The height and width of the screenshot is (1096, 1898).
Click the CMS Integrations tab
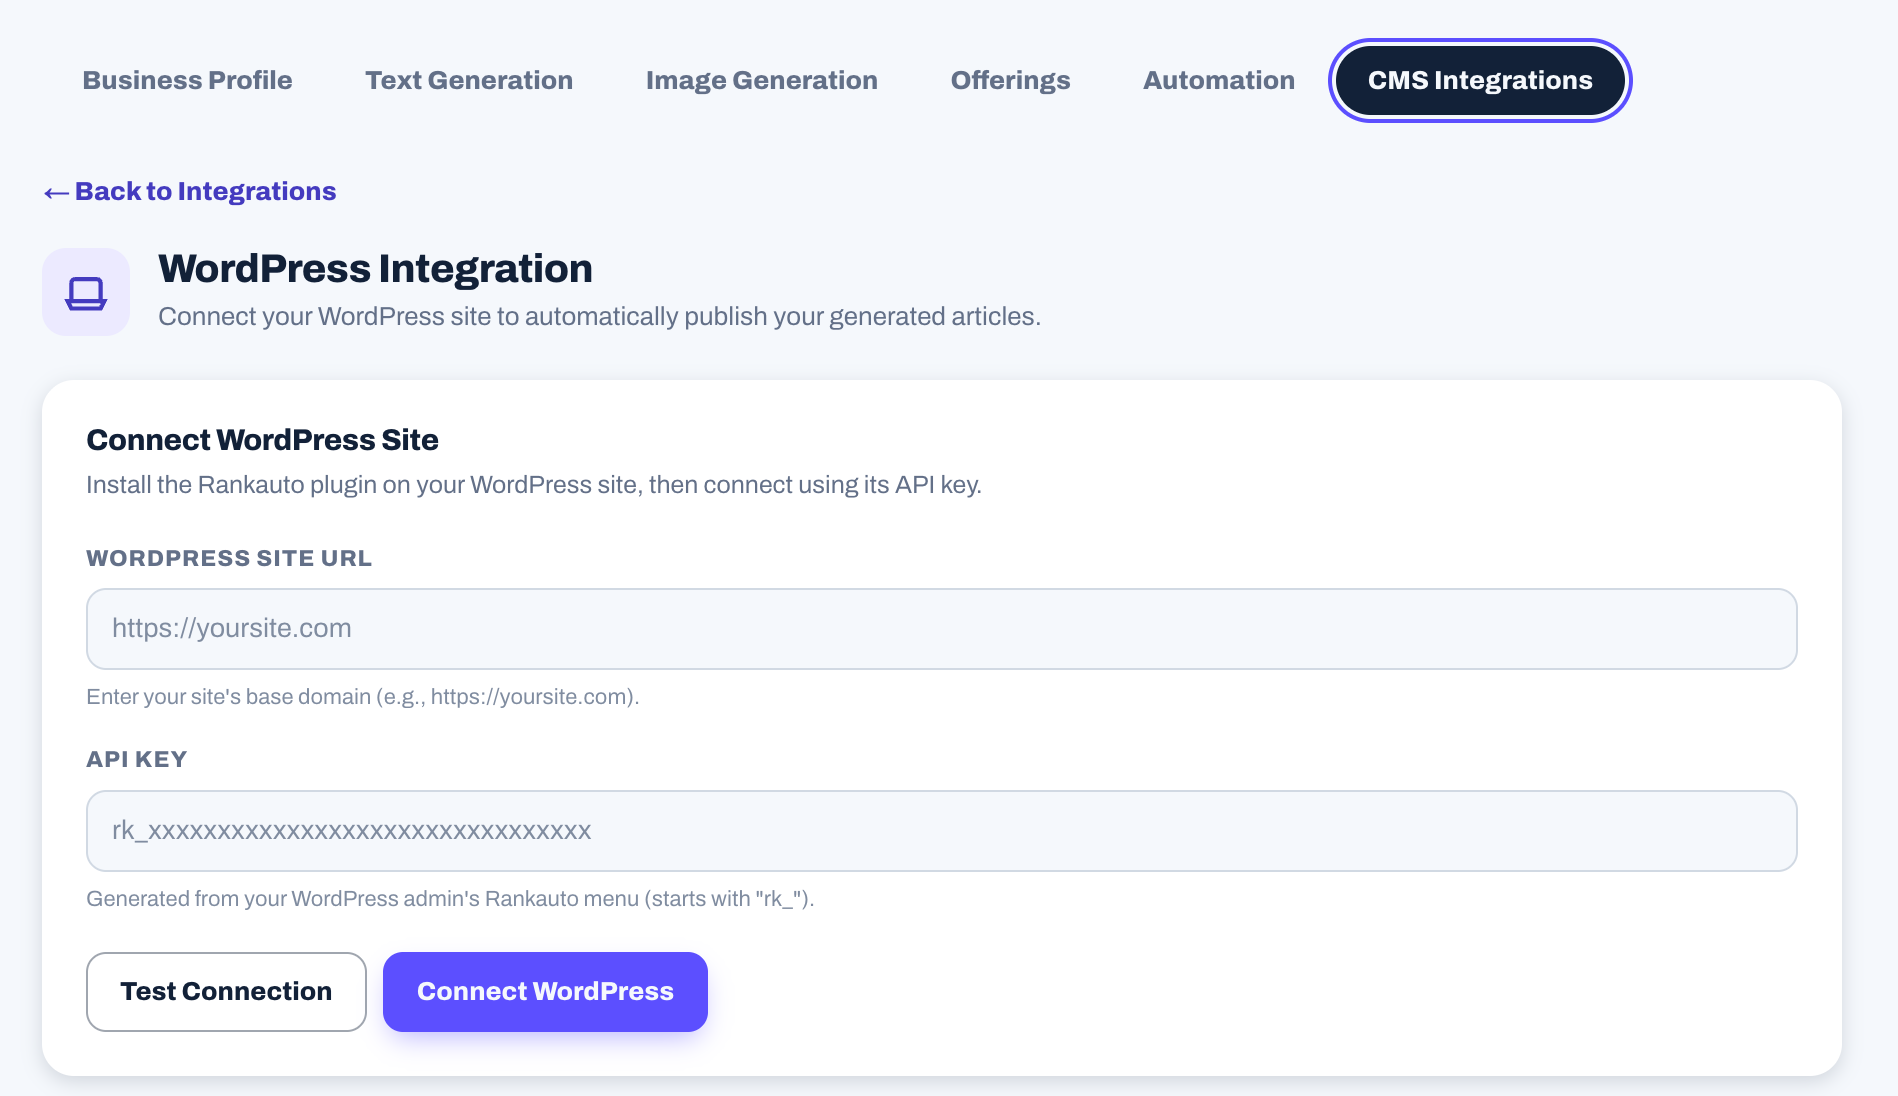[x=1480, y=80]
